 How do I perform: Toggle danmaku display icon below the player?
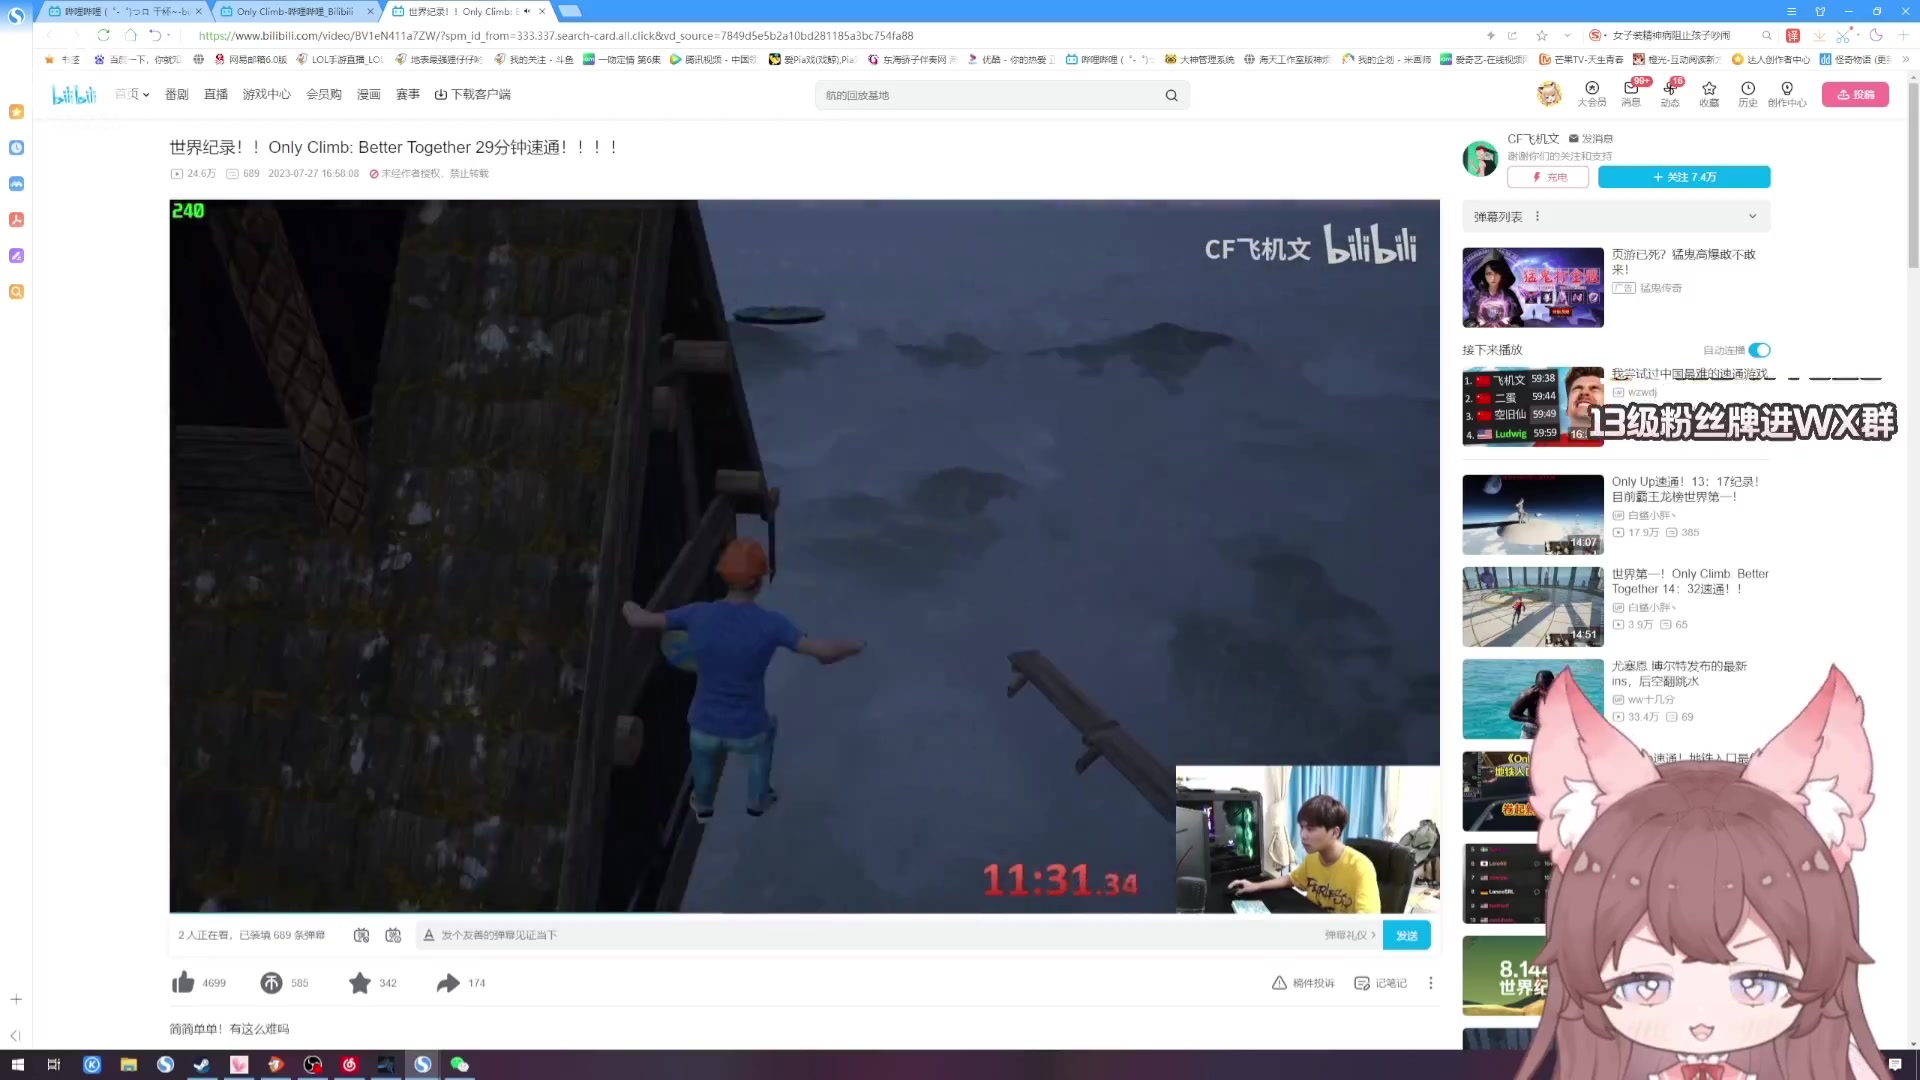click(361, 935)
